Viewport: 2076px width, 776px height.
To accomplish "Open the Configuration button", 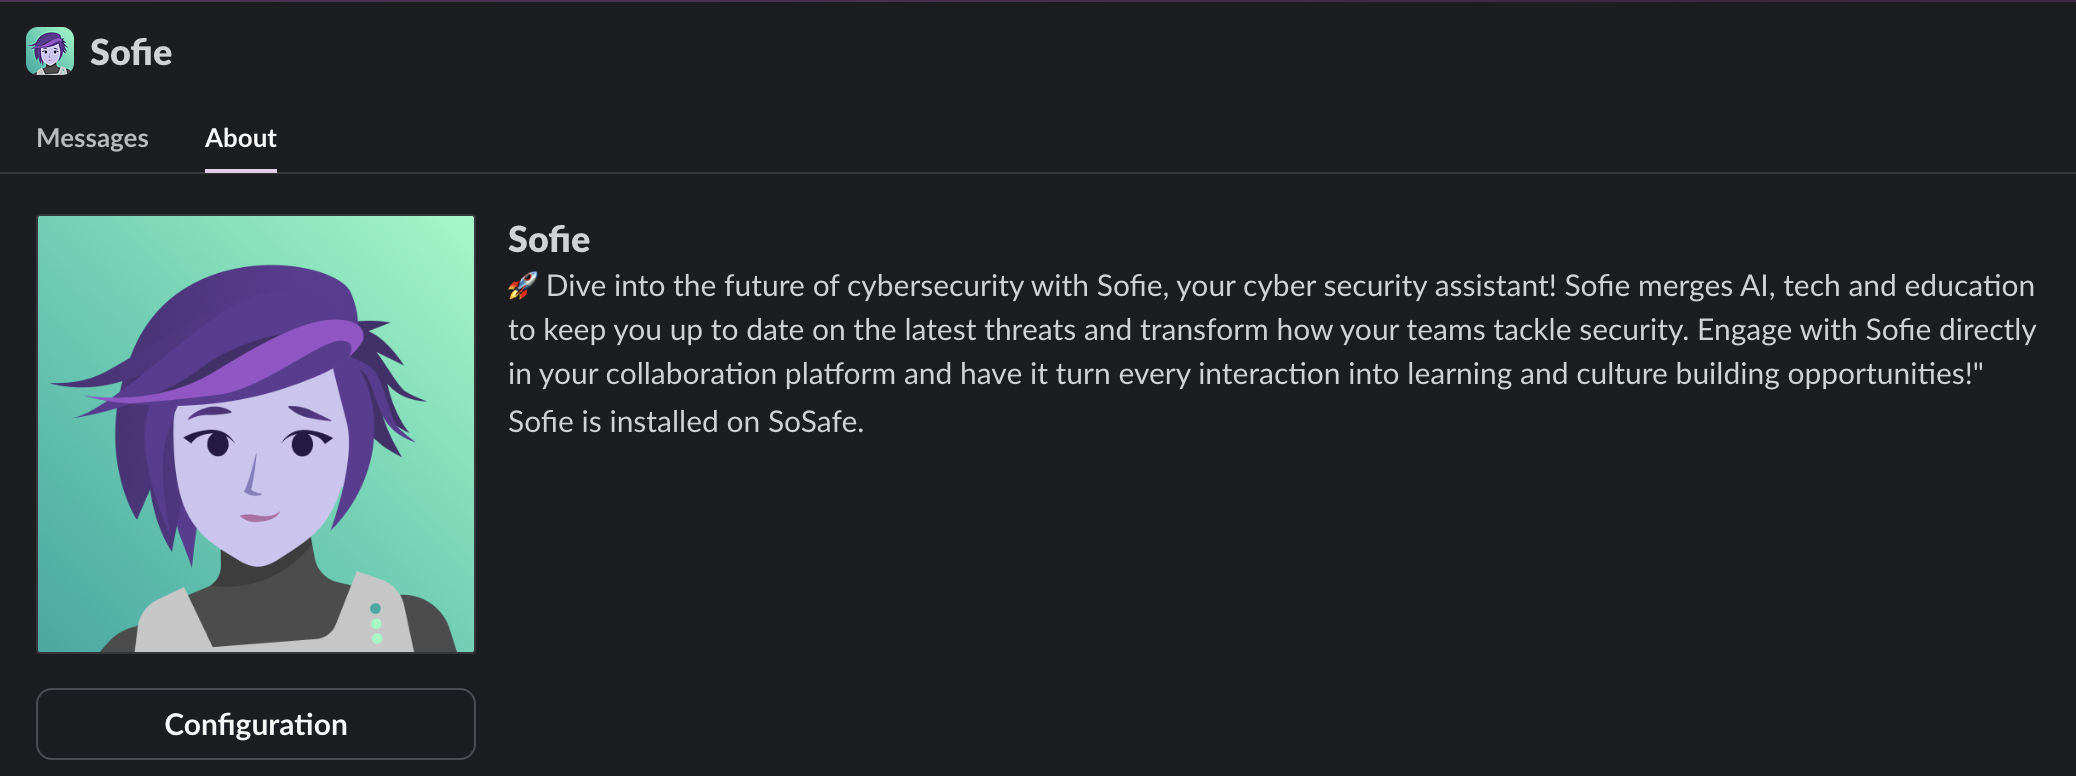I will point(255,723).
